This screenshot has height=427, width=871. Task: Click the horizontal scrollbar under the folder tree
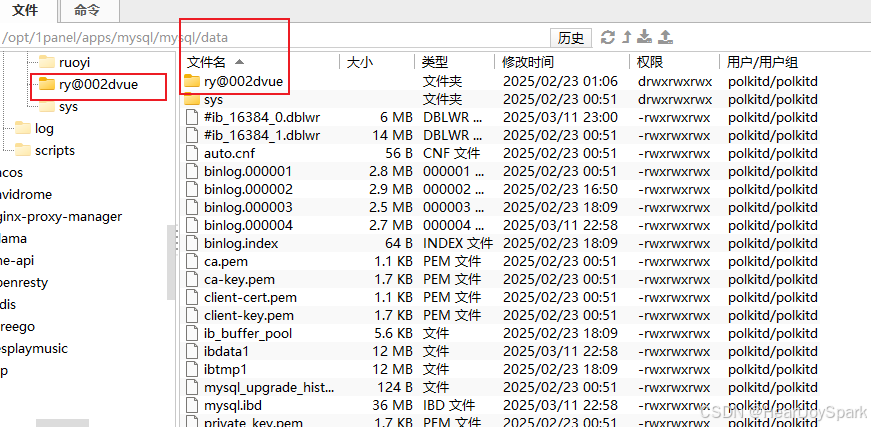pos(62,423)
